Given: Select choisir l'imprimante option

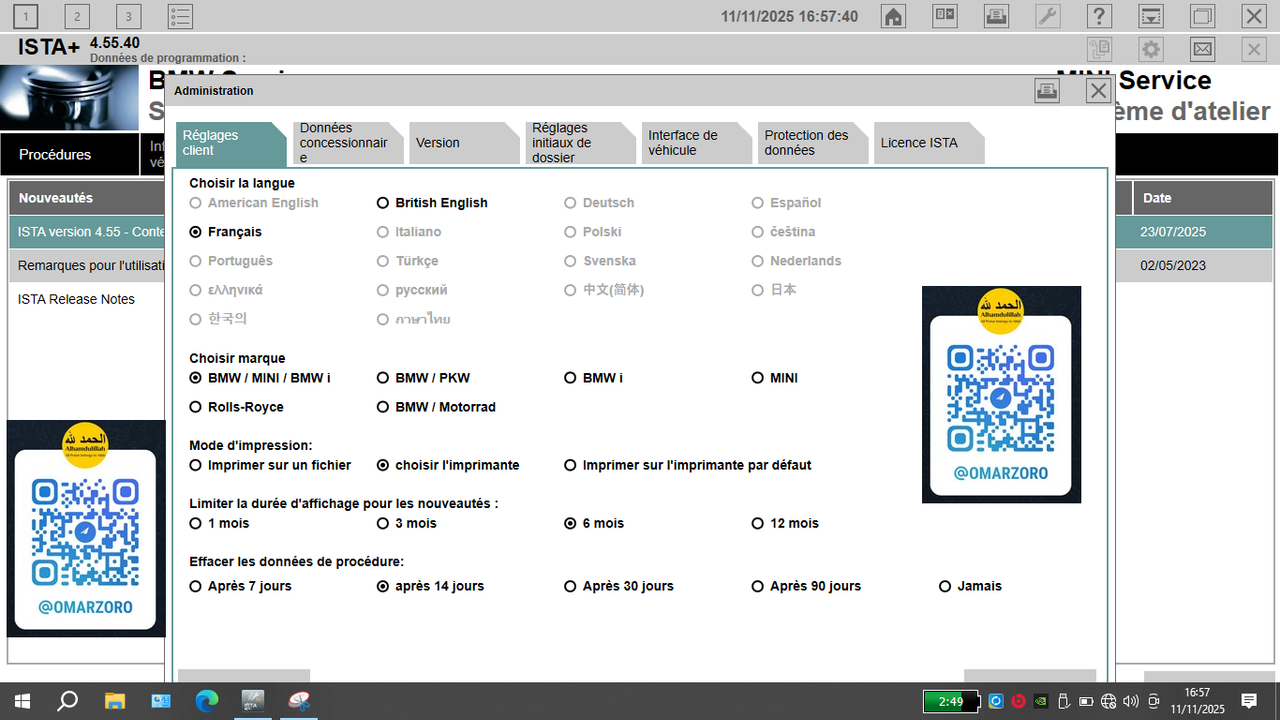Looking at the screenshot, I should pos(448,465).
